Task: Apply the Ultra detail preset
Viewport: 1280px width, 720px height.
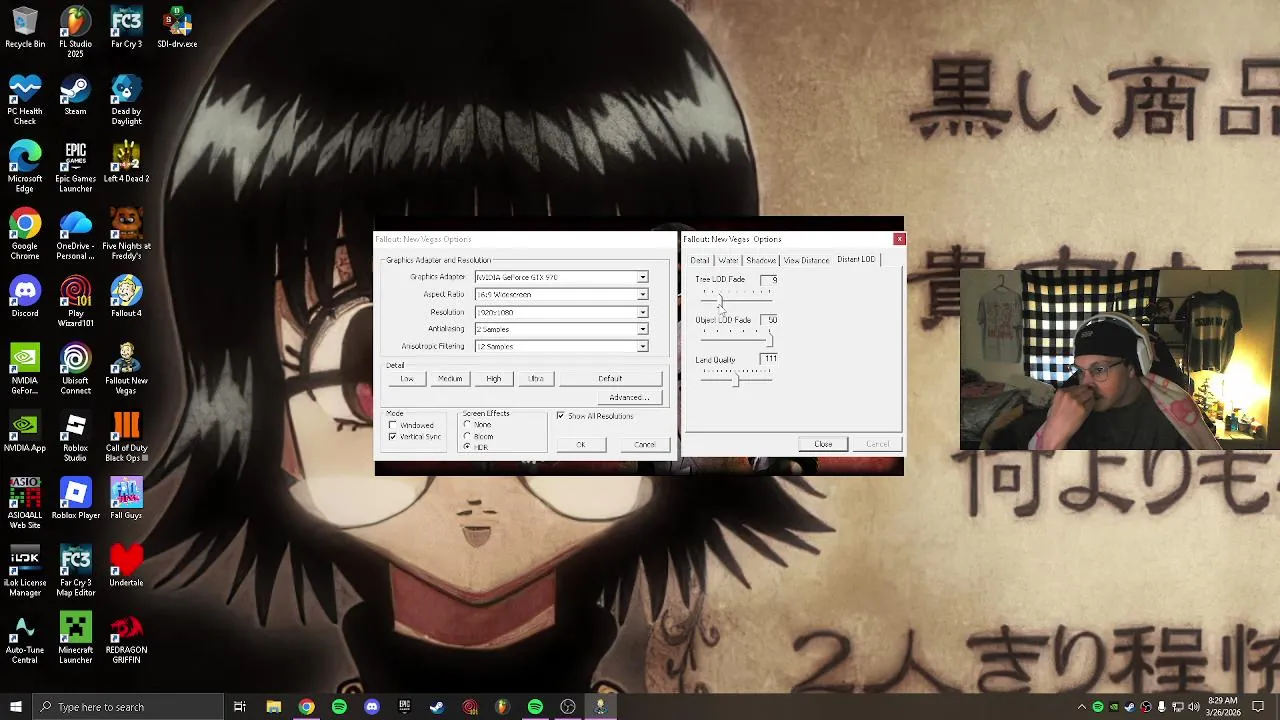Action: [x=536, y=379]
